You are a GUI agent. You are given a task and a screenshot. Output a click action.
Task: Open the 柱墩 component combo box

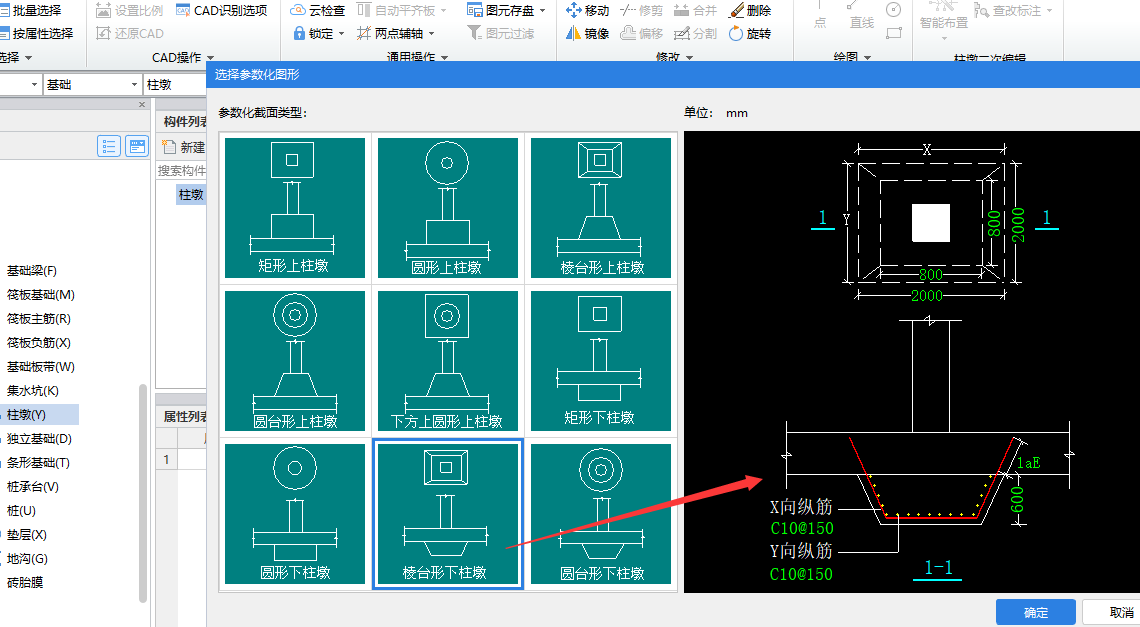click(175, 85)
